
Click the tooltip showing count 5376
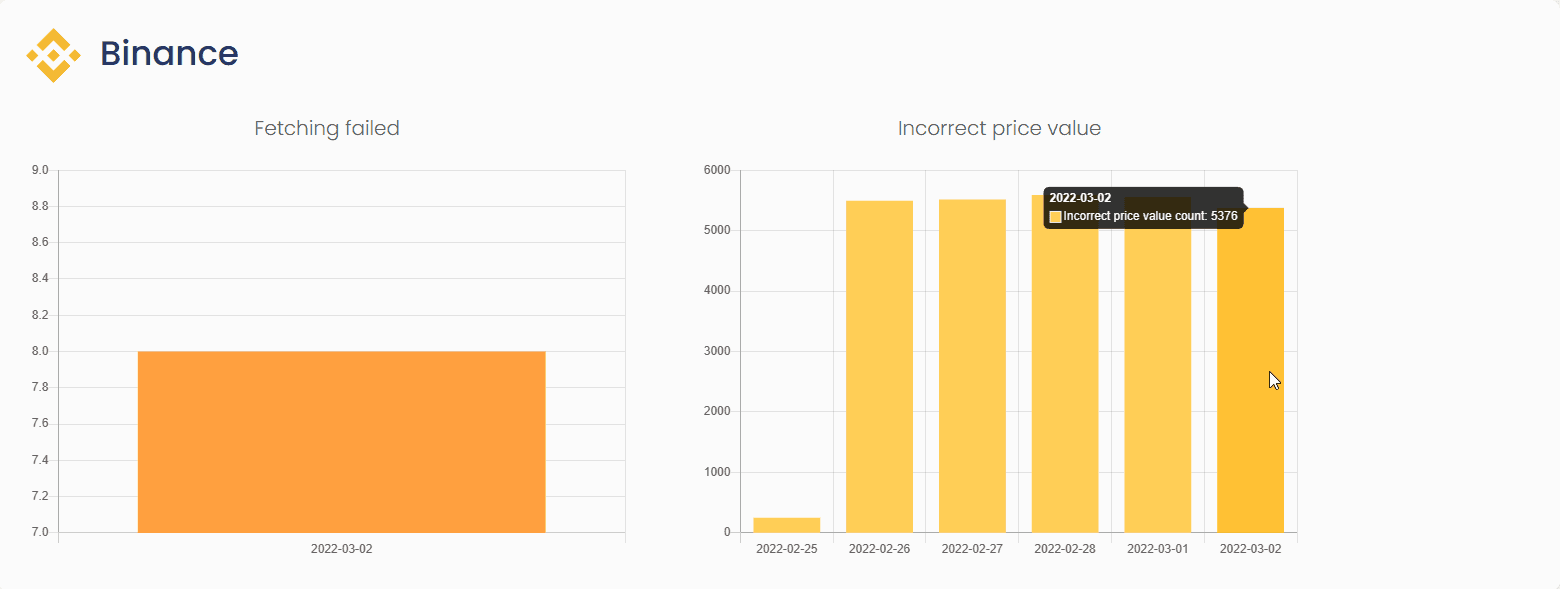point(1143,208)
